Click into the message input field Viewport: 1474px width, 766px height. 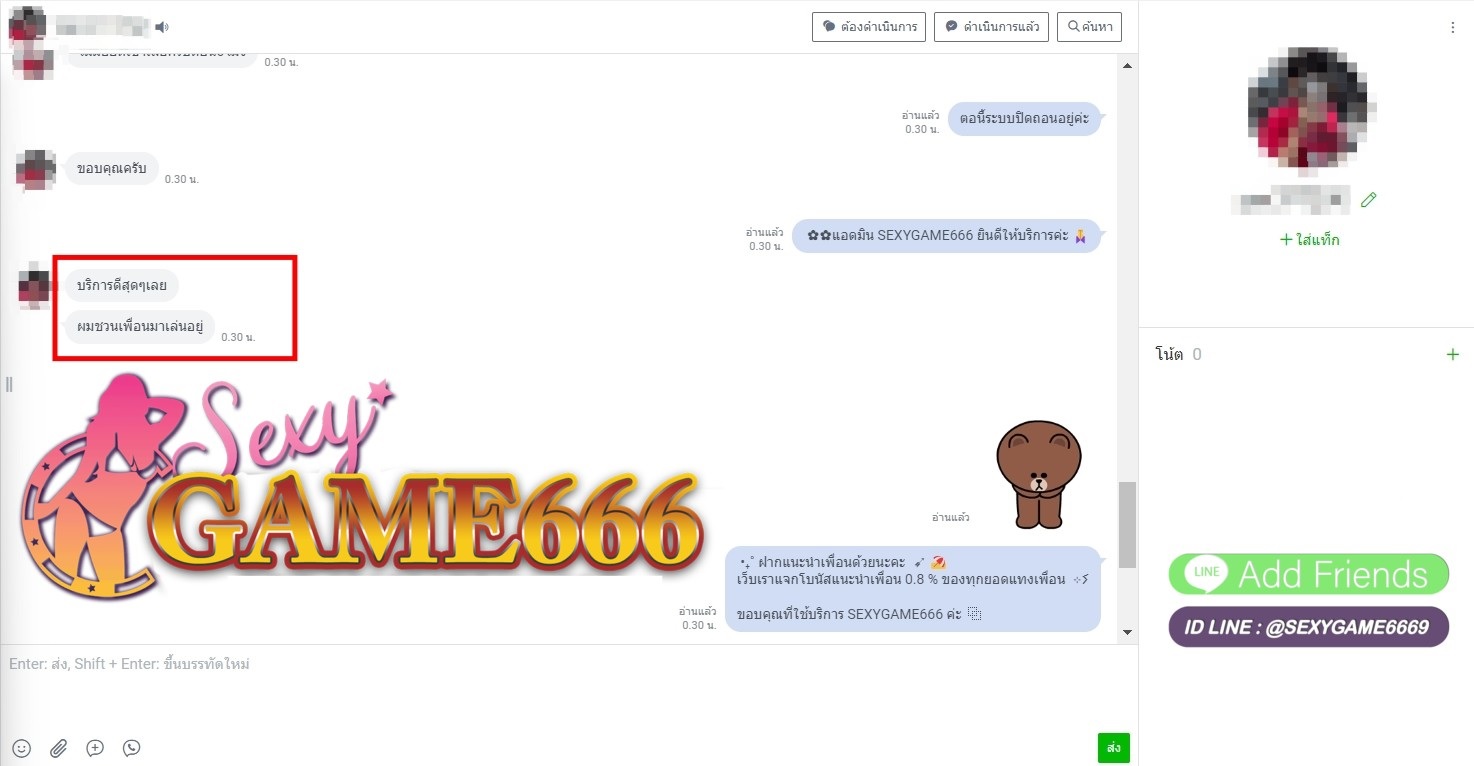560,690
